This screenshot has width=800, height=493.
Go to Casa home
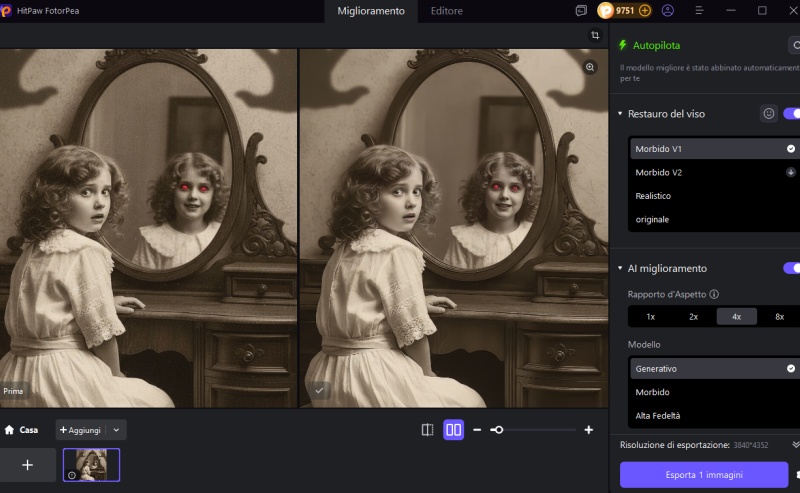pyautogui.click(x=21, y=430)
